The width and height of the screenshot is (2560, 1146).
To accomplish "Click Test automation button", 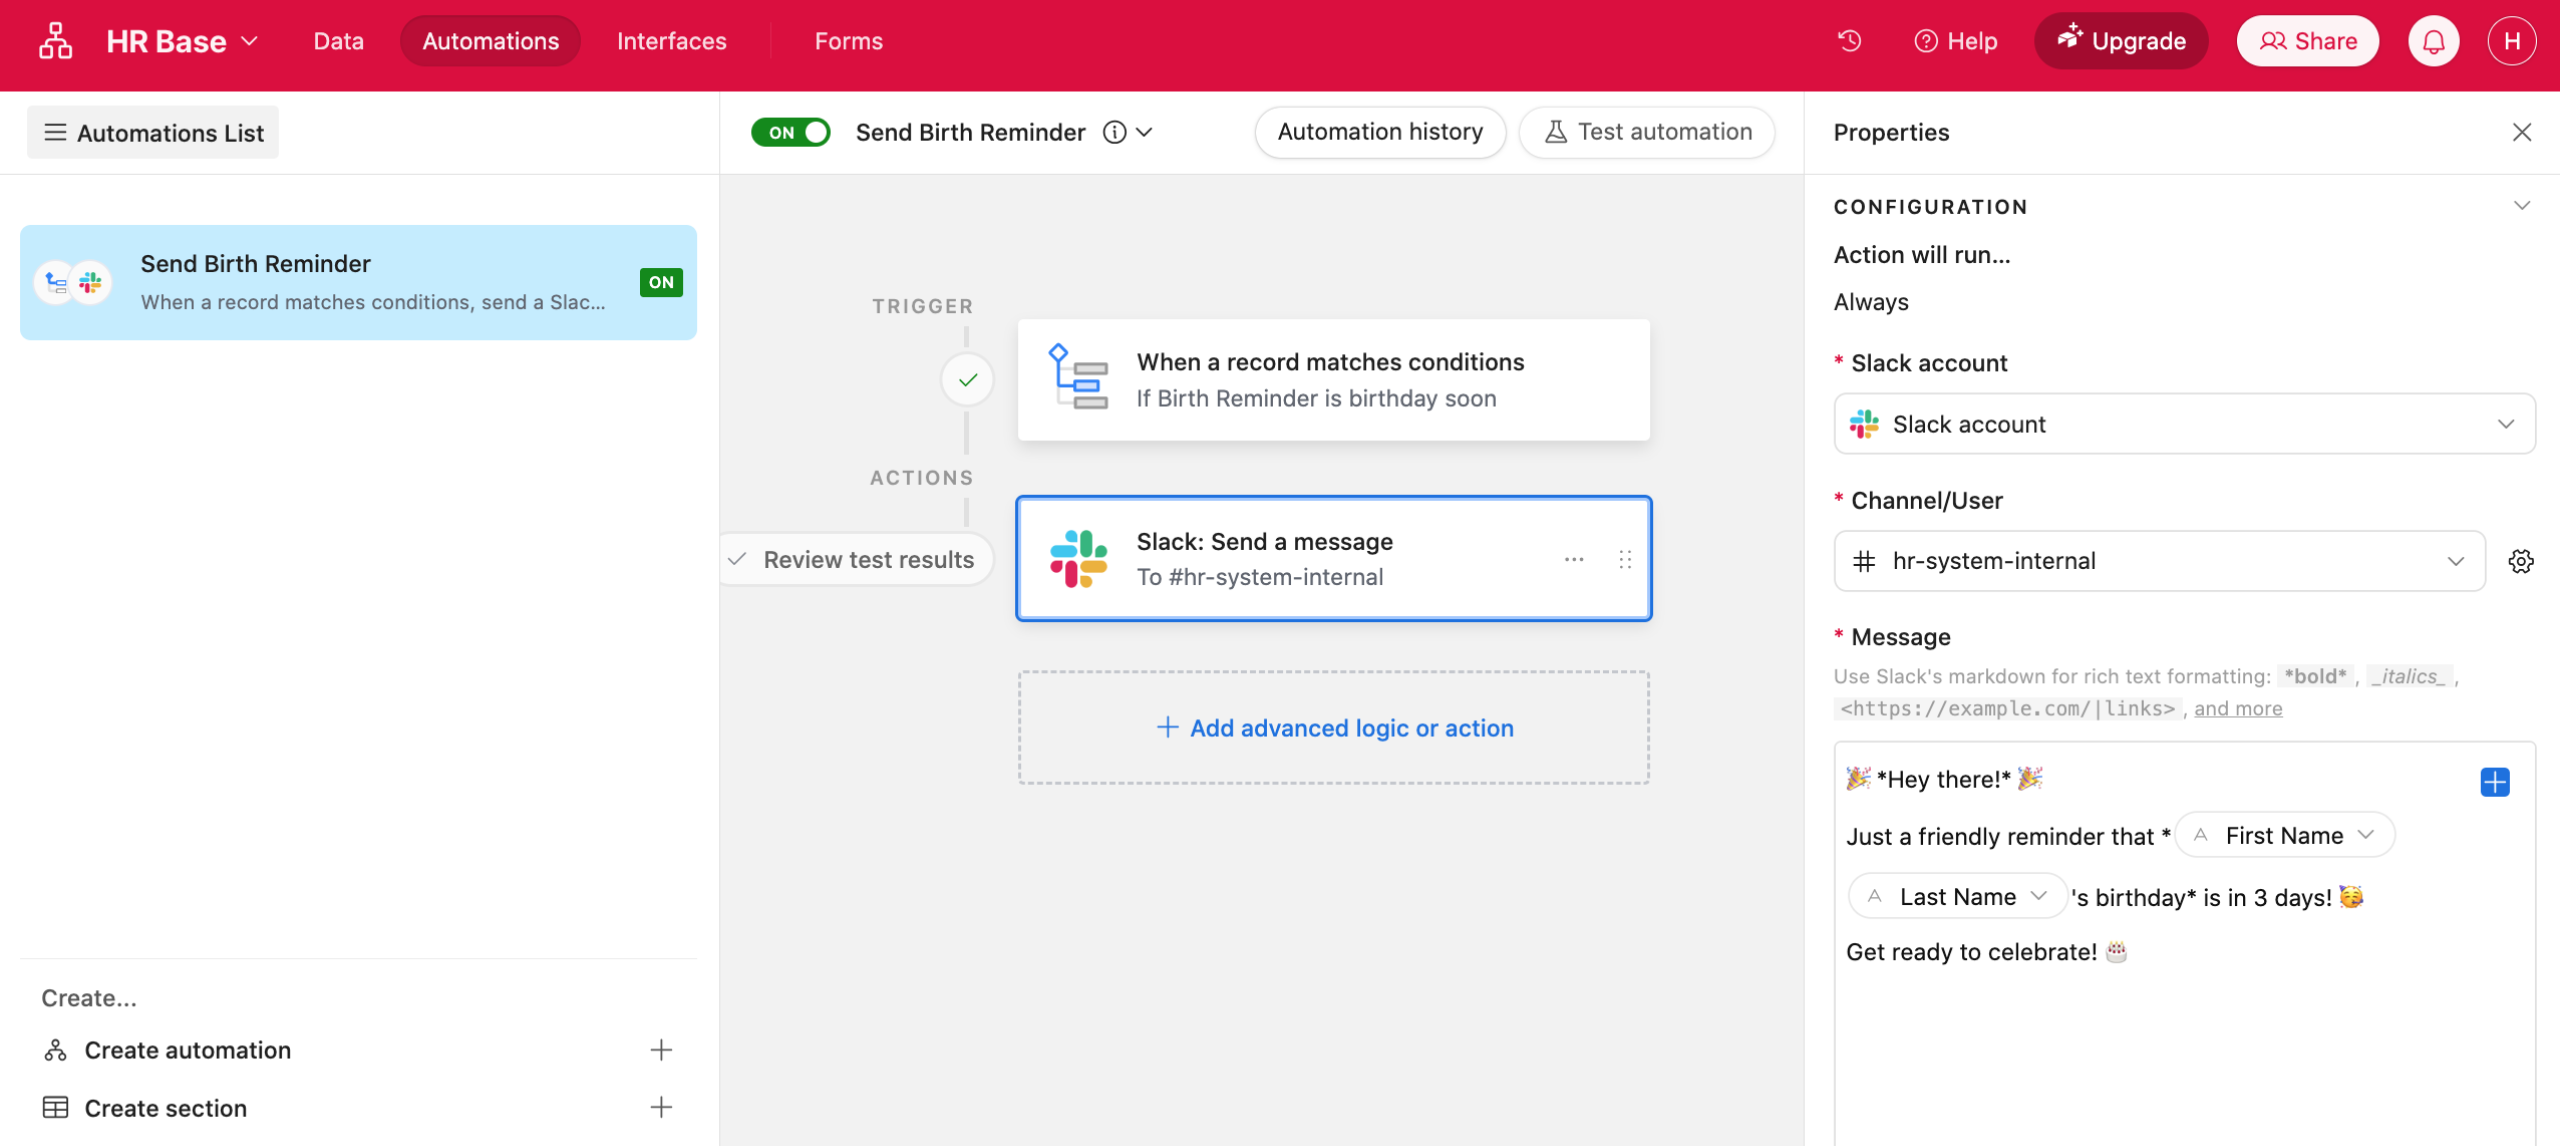I will 1647,132.
